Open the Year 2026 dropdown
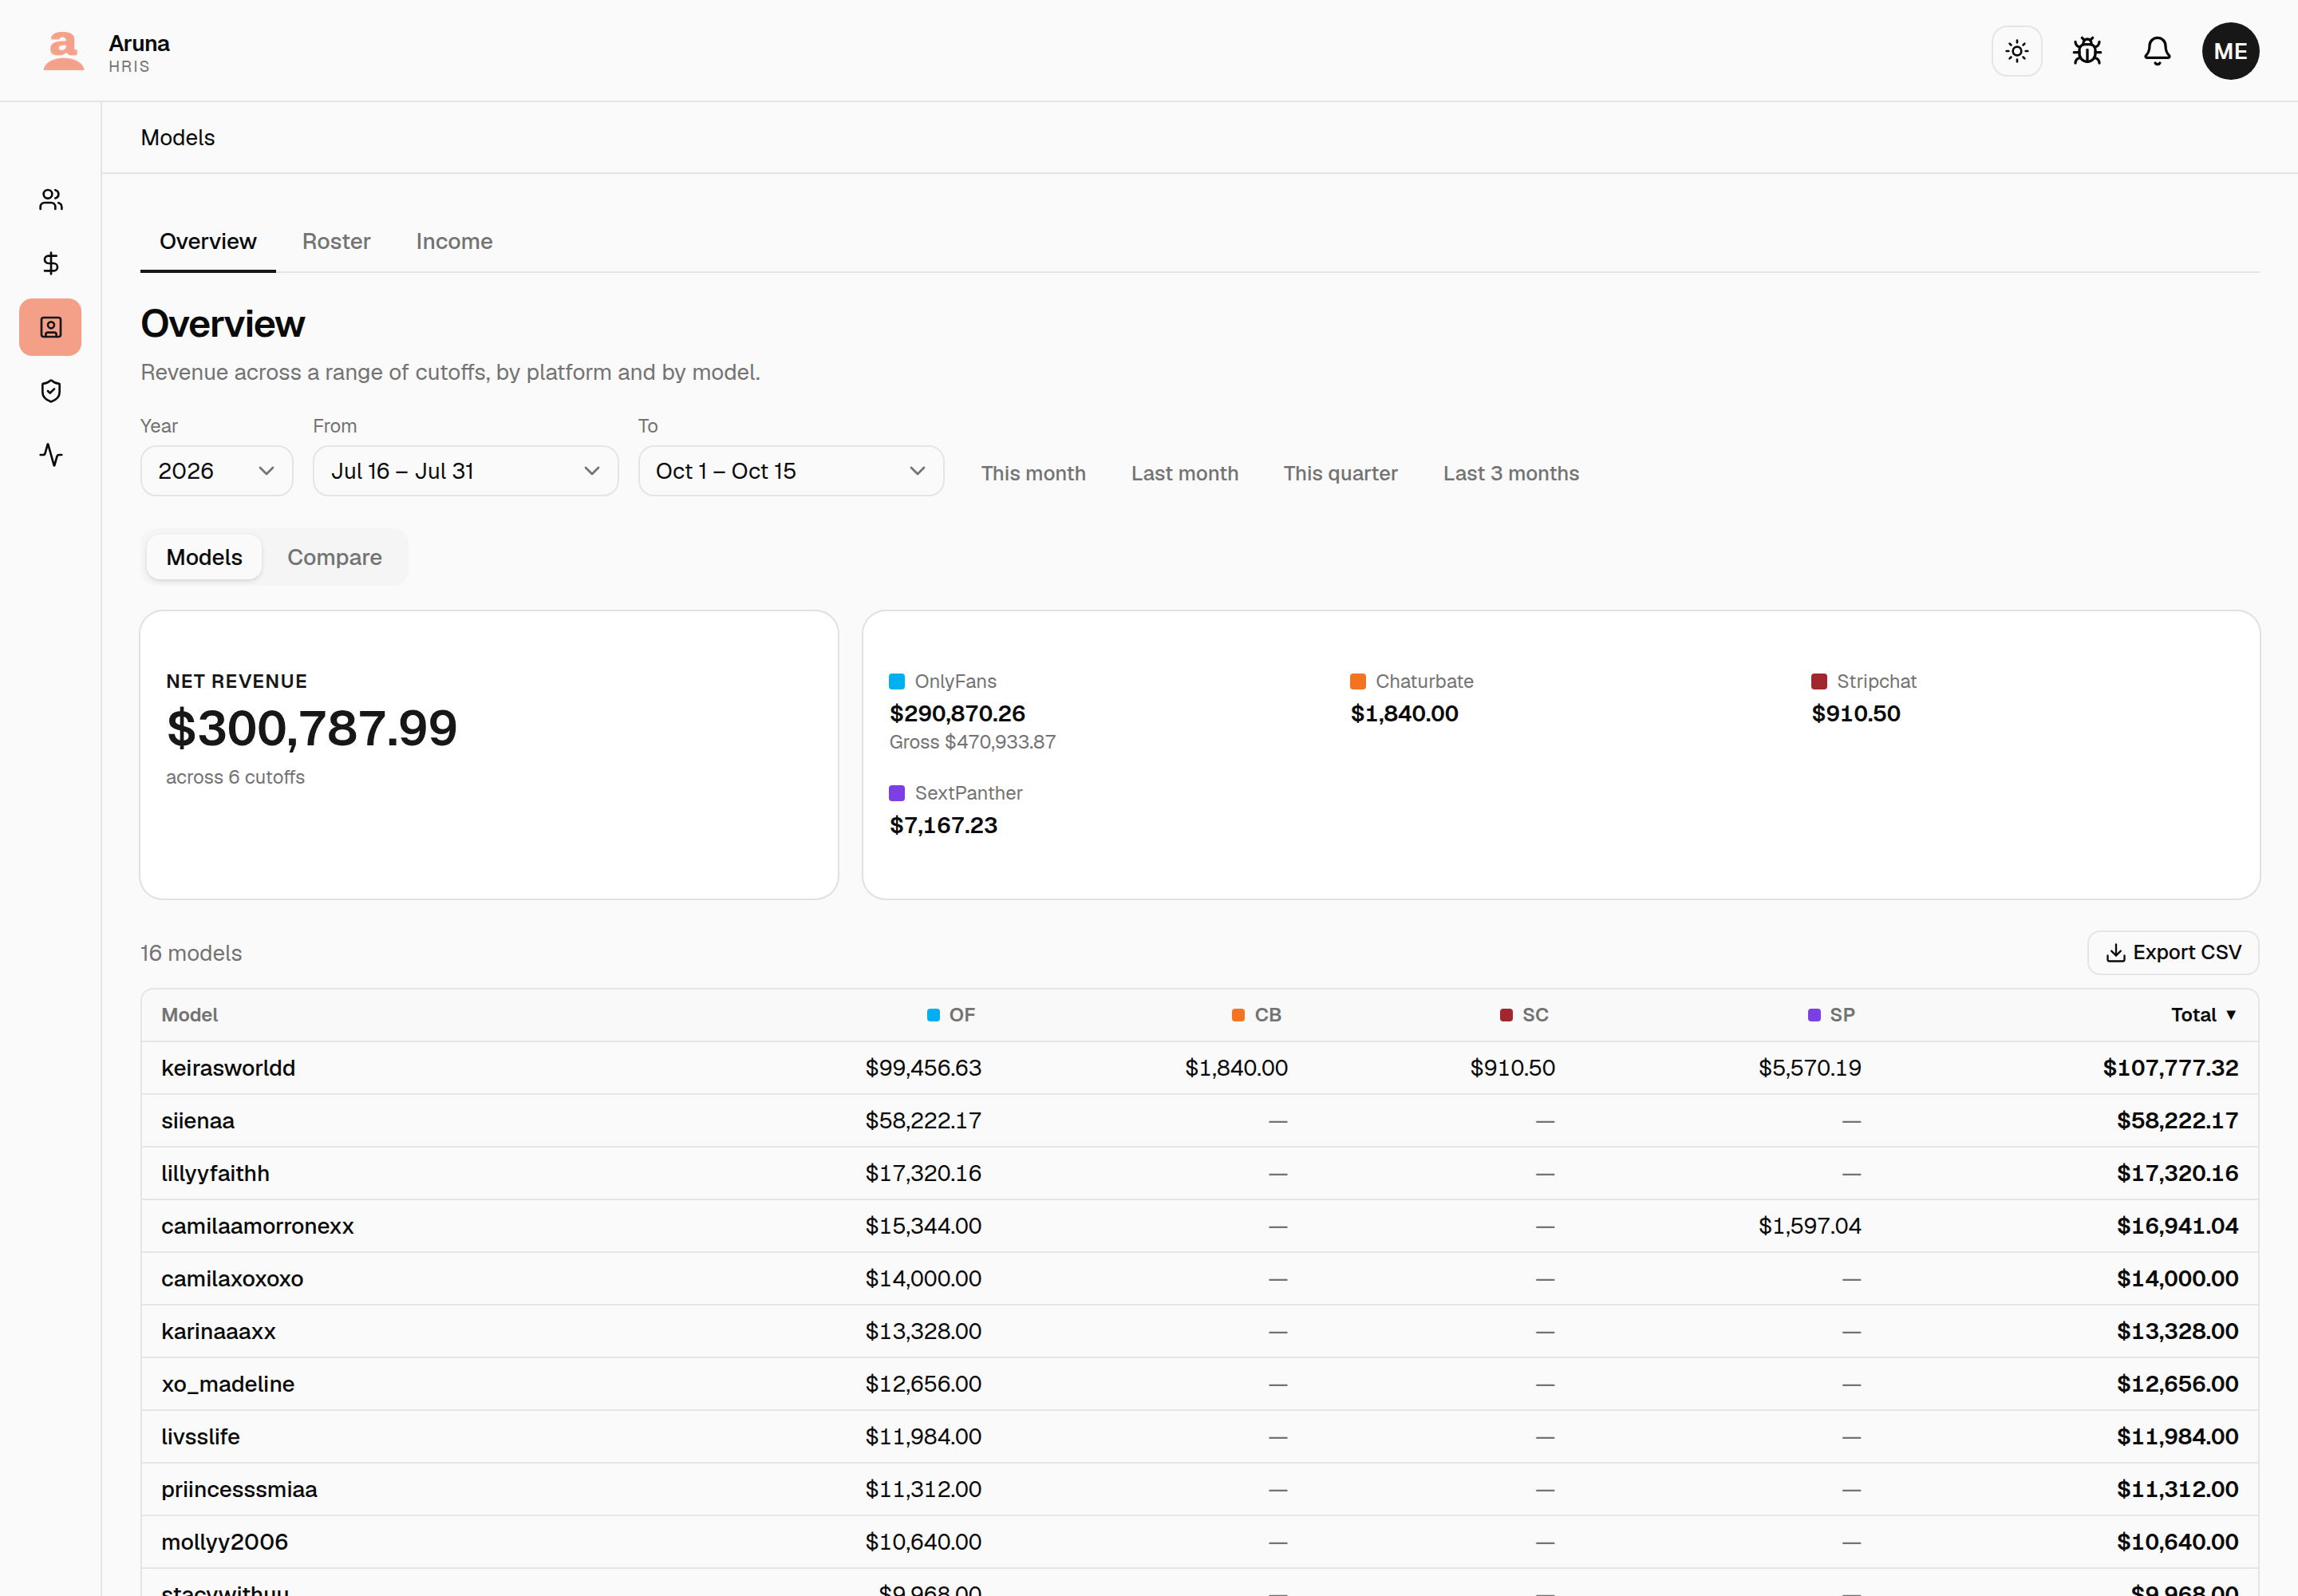Screen dimensions: 2298x1596 pyautogui.click(x=216, y=471)
